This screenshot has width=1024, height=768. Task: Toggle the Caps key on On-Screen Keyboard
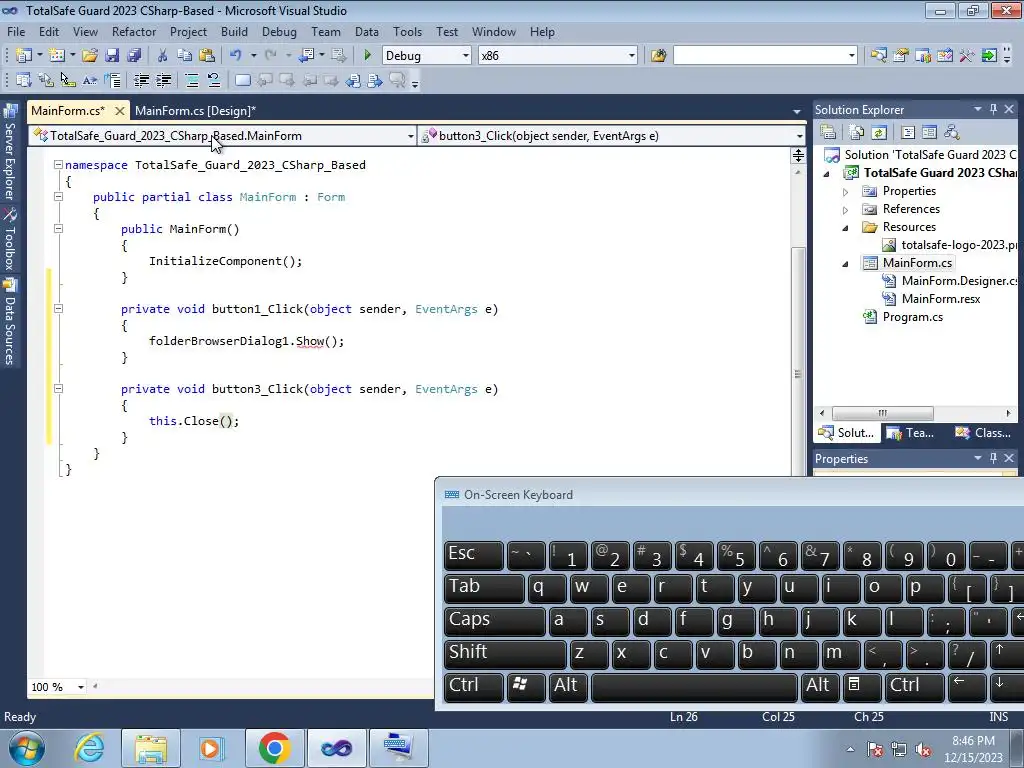(494, 620)
